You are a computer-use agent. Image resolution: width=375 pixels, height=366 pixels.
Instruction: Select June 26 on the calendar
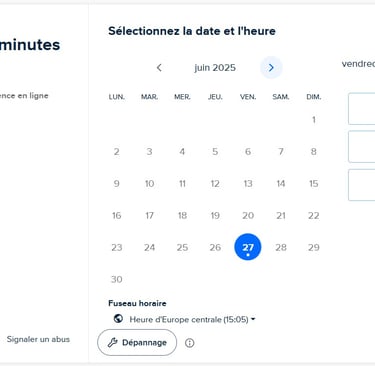(215, 247)
